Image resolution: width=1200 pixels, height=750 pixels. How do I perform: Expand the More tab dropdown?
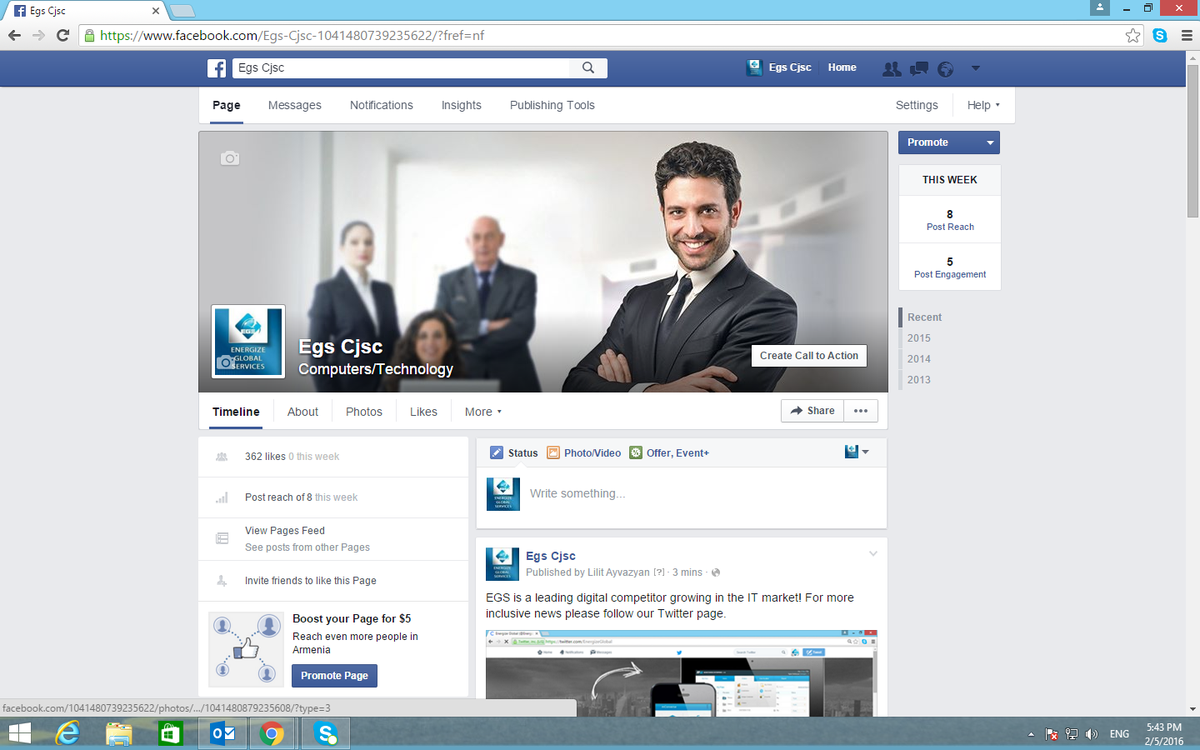[x=483, y=411]
